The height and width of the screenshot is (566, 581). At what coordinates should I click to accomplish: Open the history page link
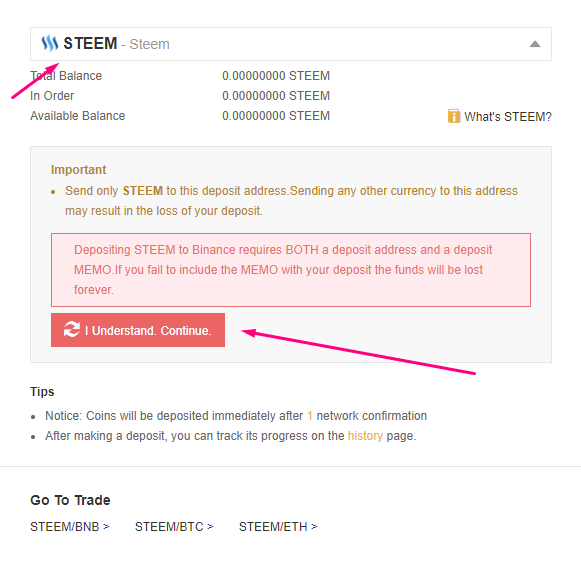coord(365,436)
